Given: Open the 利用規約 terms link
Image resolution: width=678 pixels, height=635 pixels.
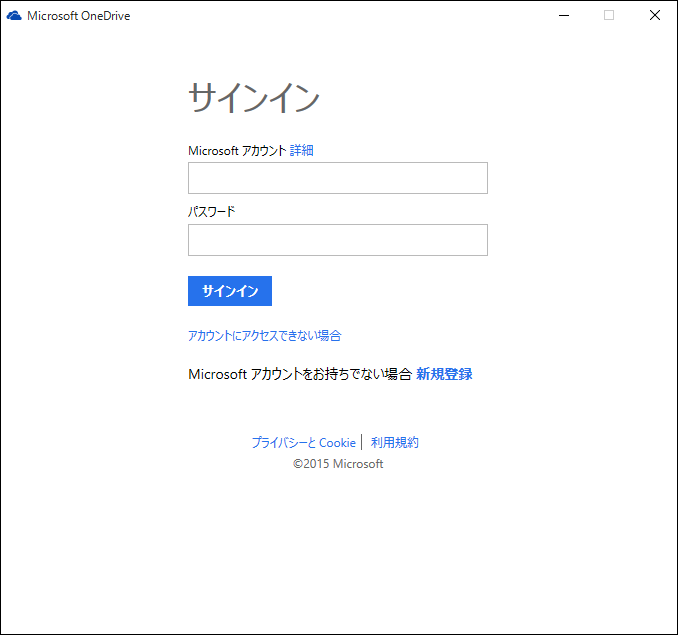Looking at the screenshot, I should [x=394, y=443].
